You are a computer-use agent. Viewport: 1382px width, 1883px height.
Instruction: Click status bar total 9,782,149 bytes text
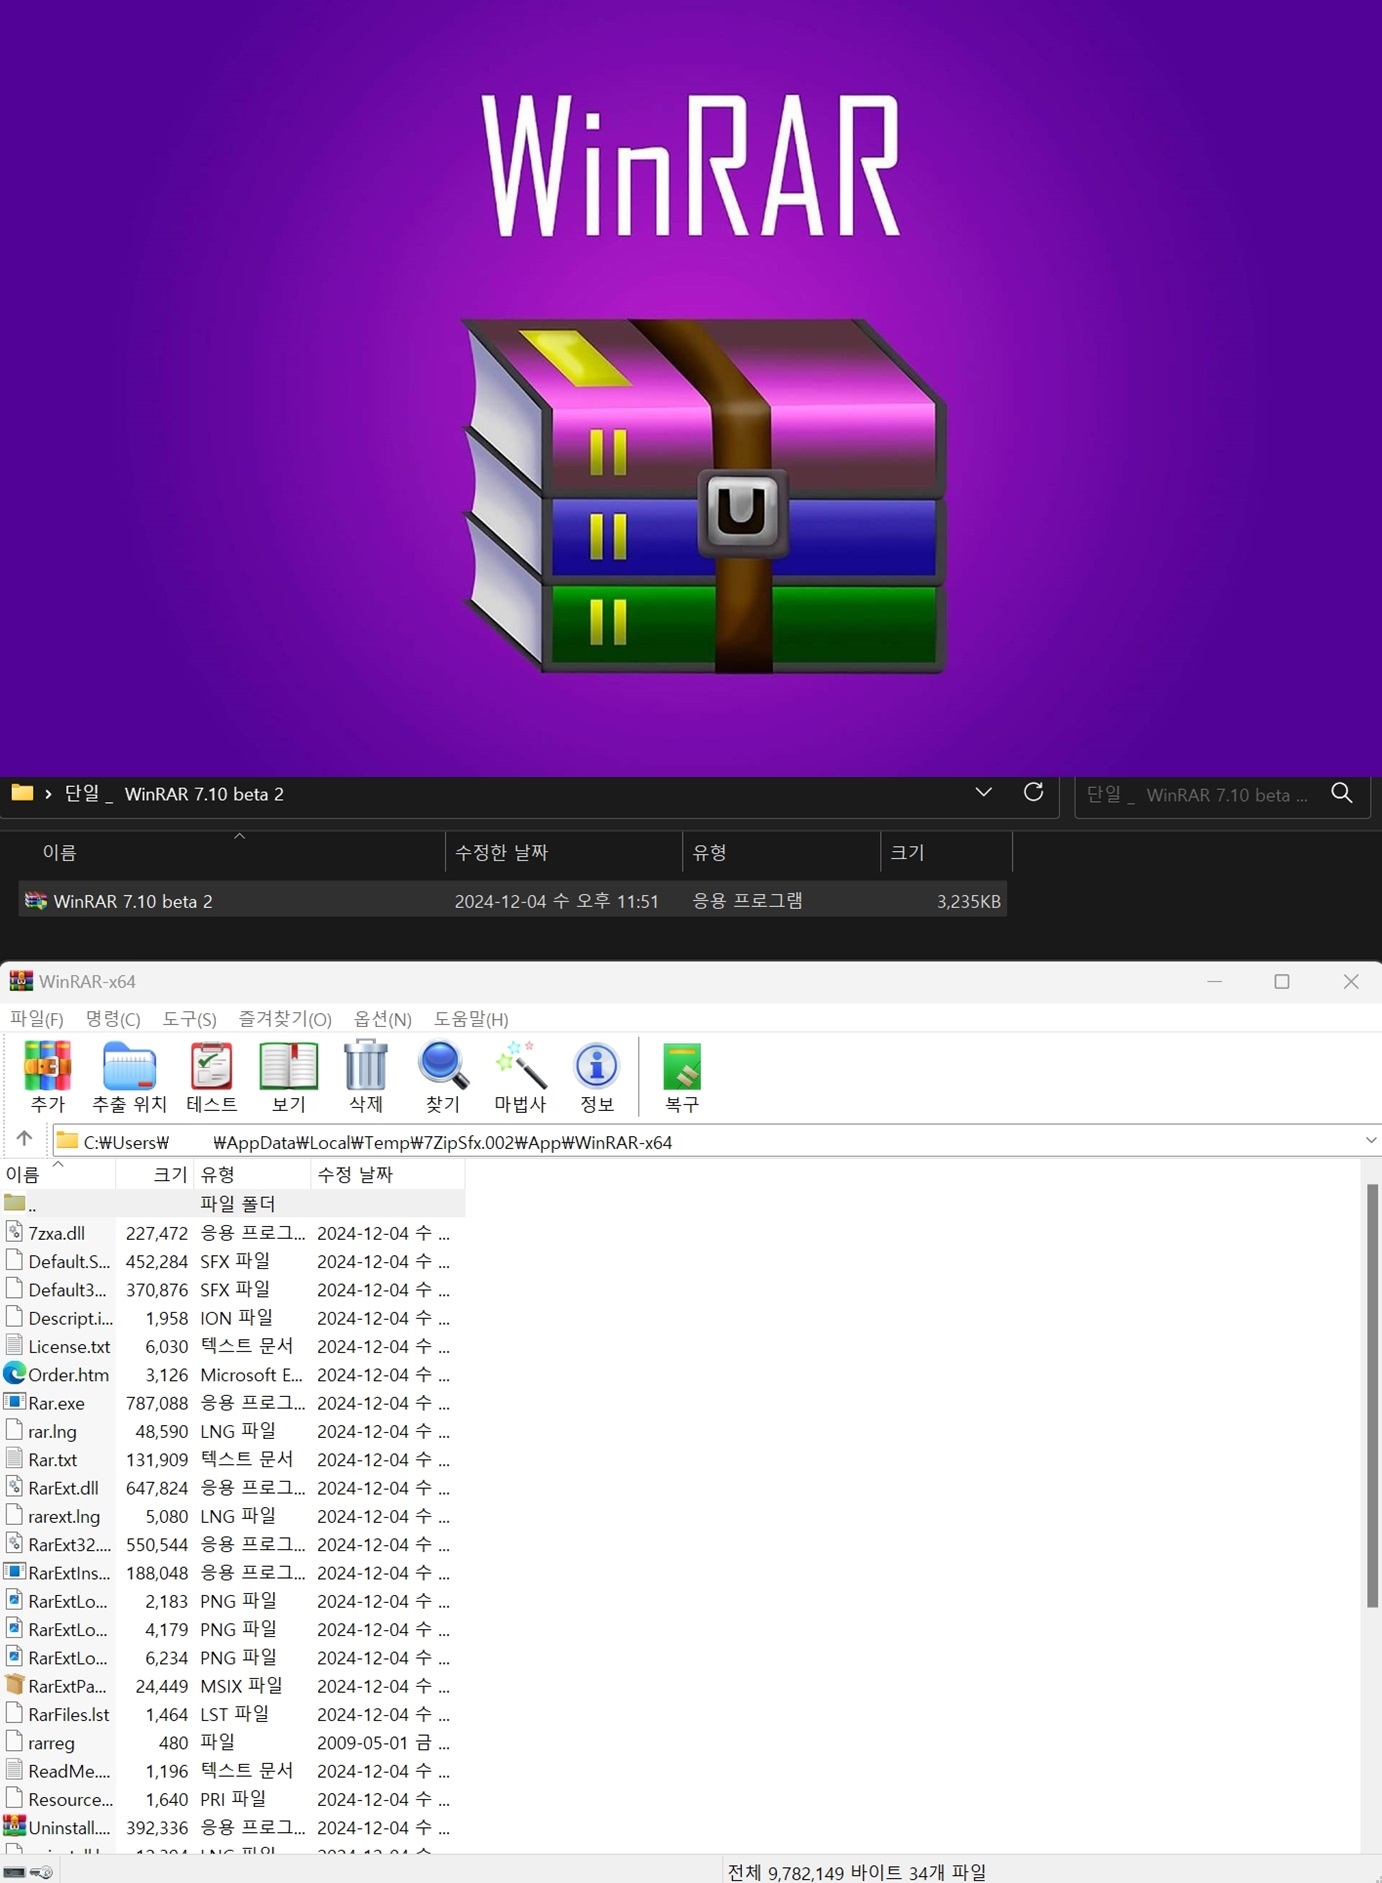(x=856, y=1872)
